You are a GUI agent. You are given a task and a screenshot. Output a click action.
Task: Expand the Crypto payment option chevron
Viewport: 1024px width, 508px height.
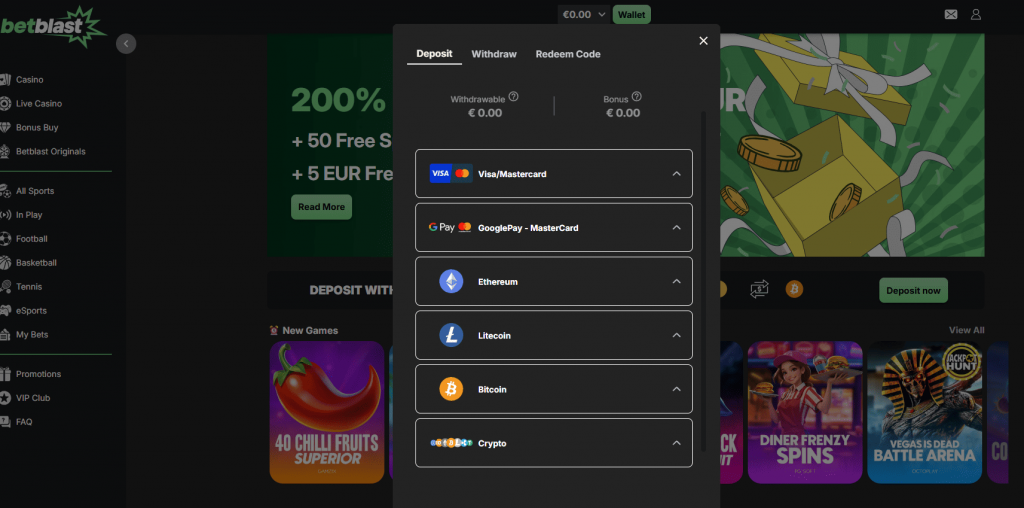(x=677, y=443)
